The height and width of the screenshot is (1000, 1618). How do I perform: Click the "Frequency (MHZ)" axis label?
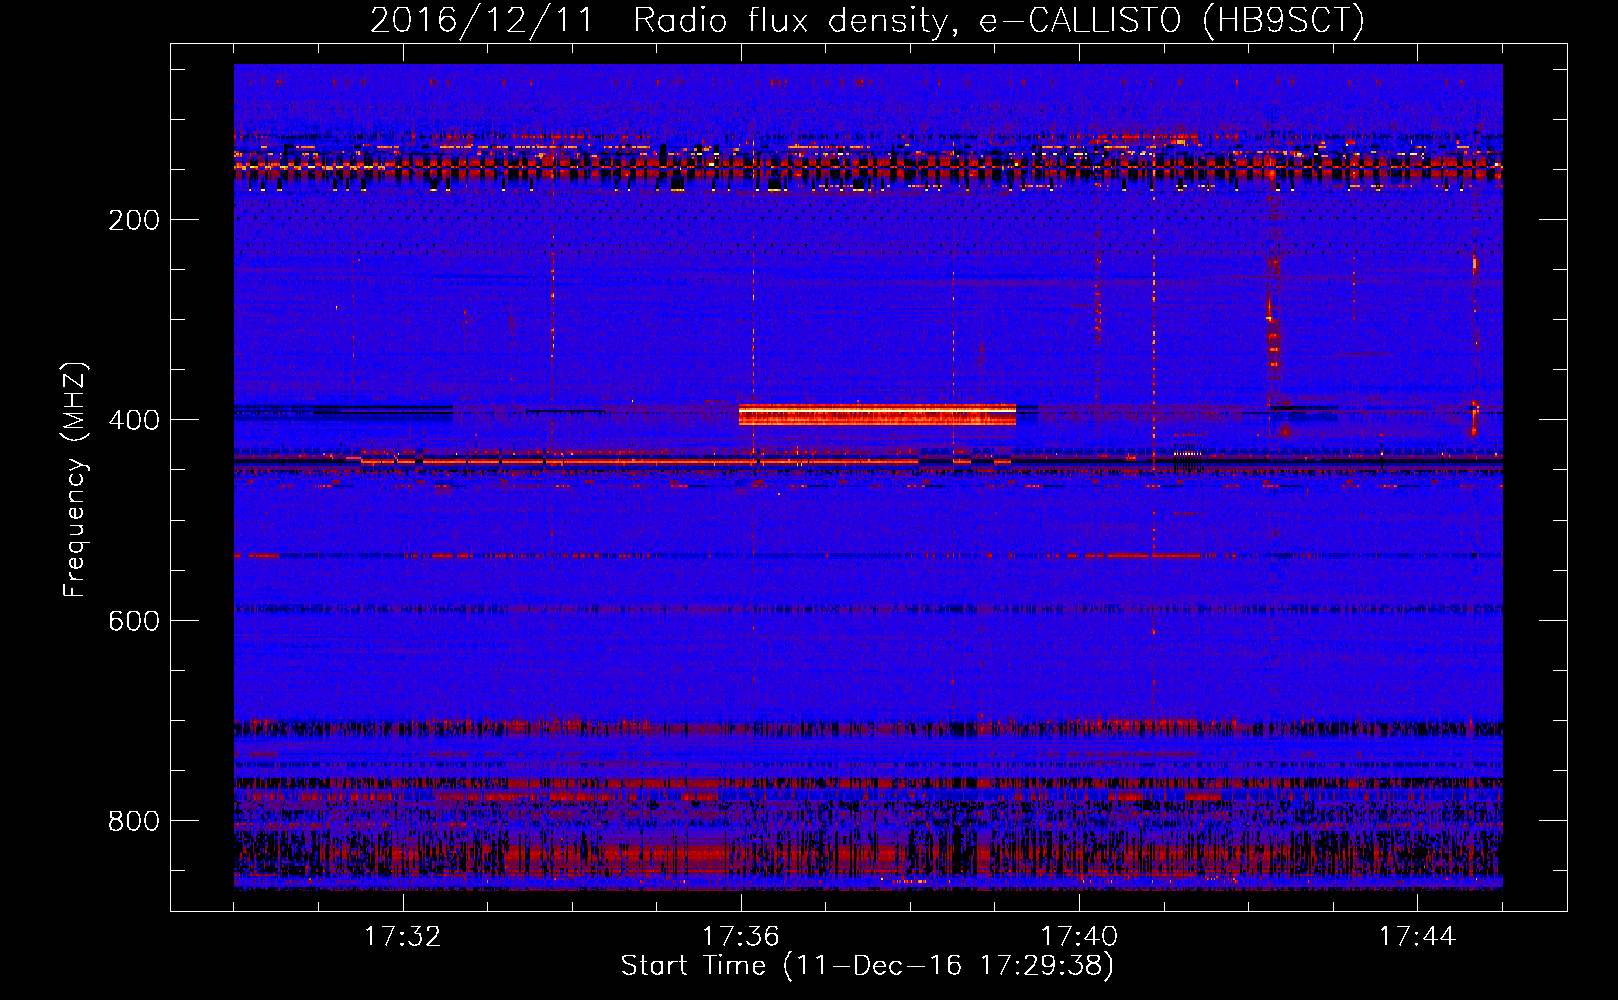tap(75, 480)
